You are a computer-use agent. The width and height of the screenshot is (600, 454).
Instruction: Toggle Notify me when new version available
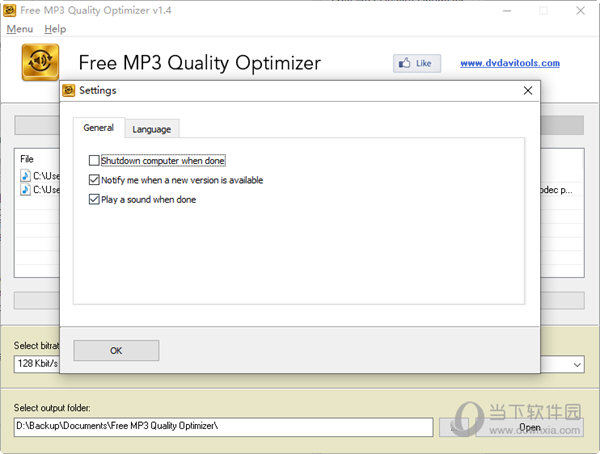point(94,180)
